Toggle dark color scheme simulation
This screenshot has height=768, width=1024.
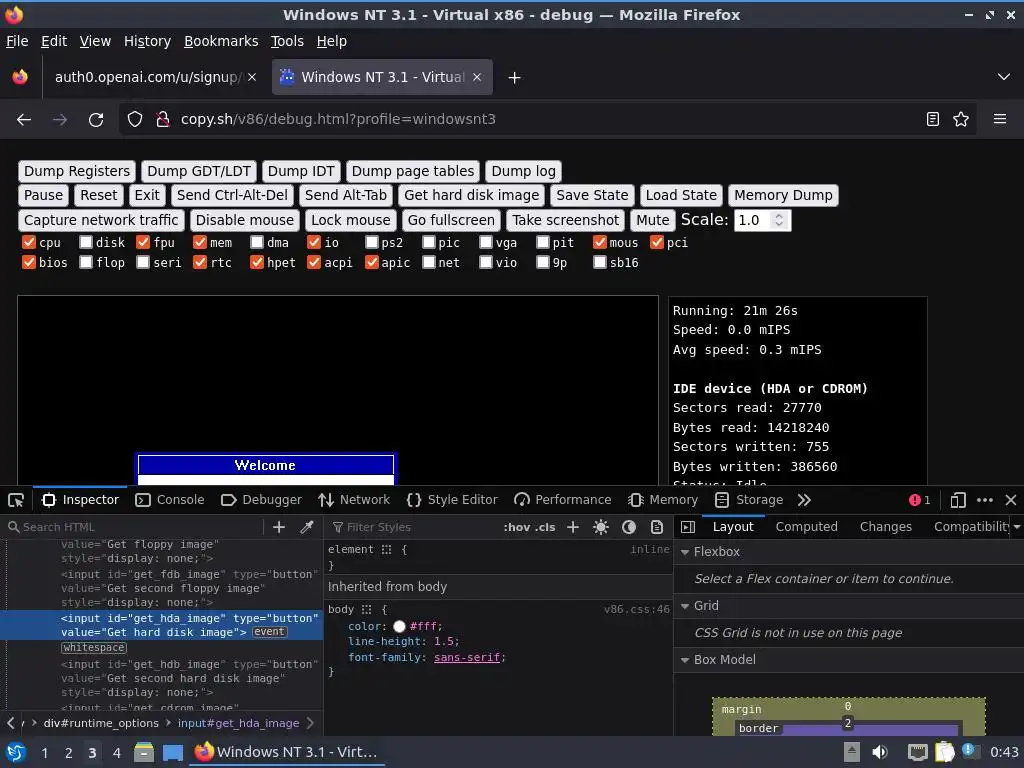pyautogui.click(x=629, y=527)
